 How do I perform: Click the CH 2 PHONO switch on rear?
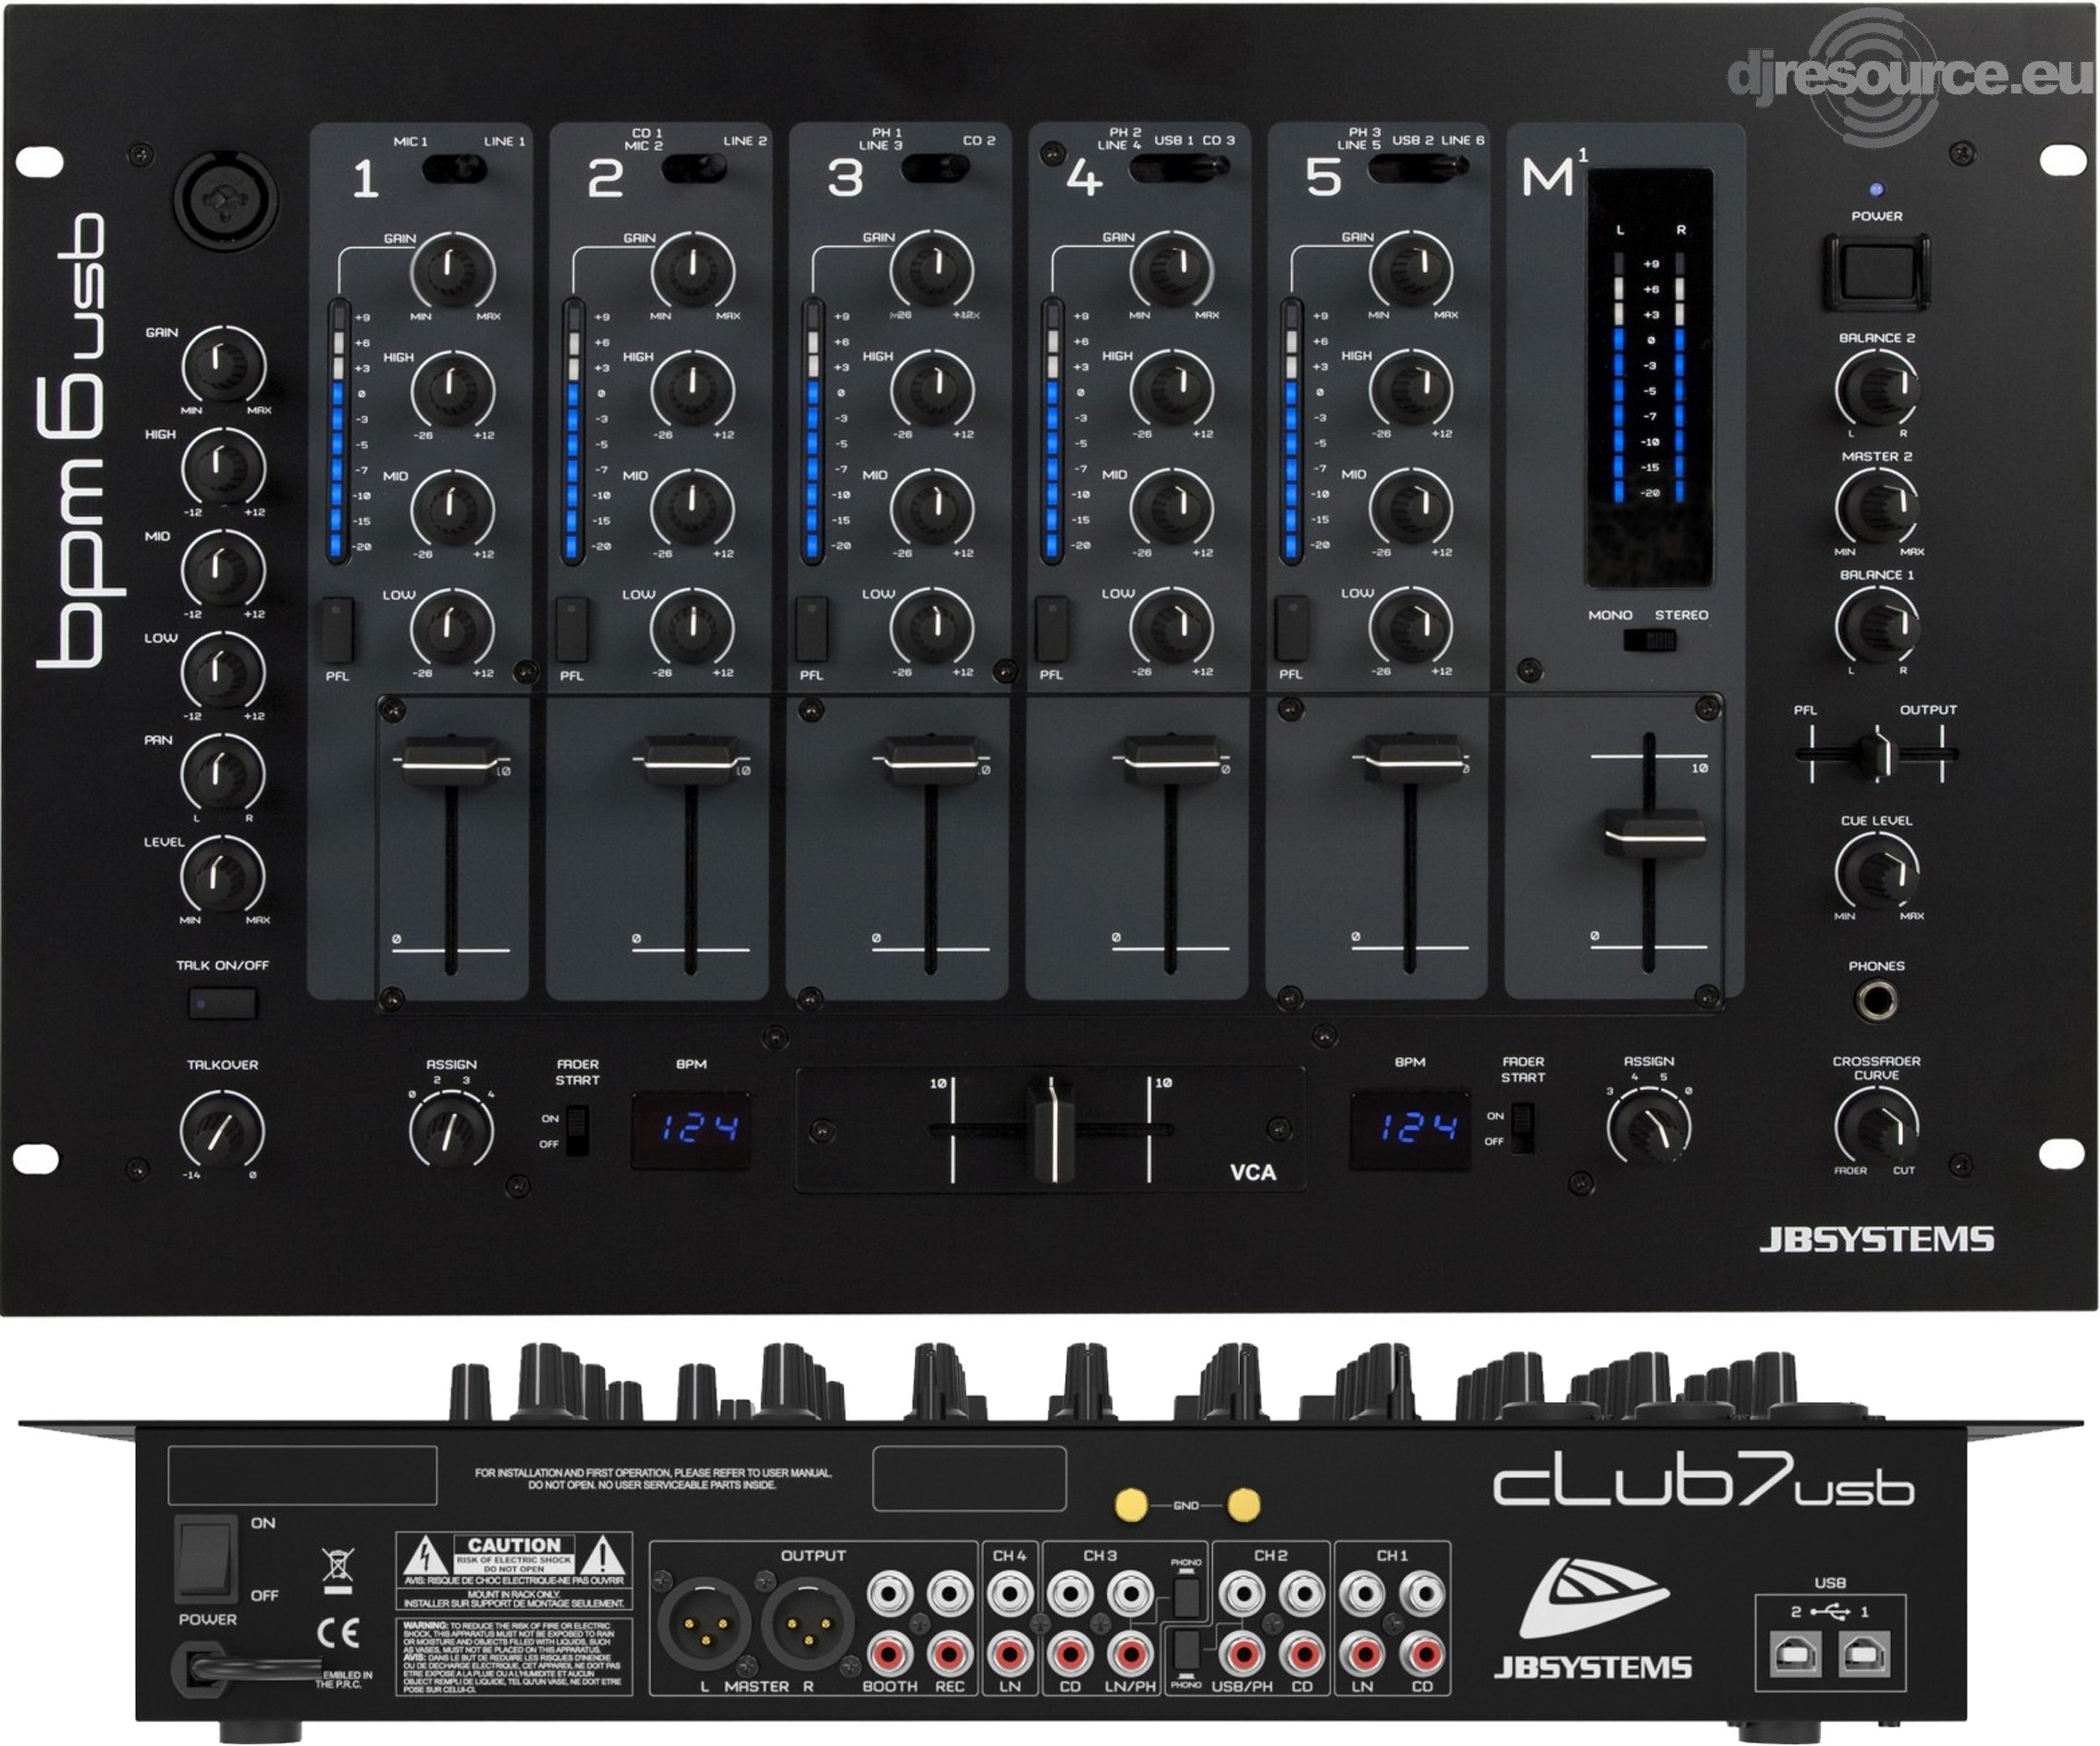point(1187,1650)
